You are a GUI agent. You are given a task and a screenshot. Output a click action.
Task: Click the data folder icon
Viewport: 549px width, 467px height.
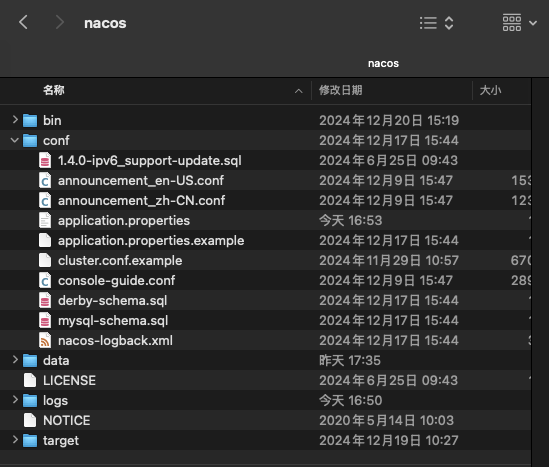point(30,360)
